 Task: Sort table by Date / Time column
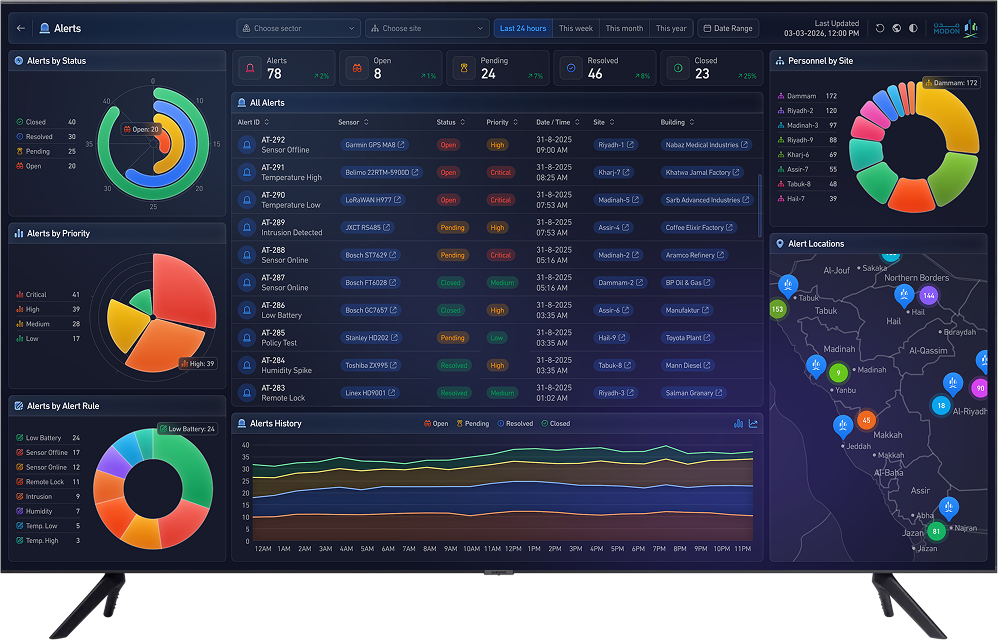coord(558,122)
